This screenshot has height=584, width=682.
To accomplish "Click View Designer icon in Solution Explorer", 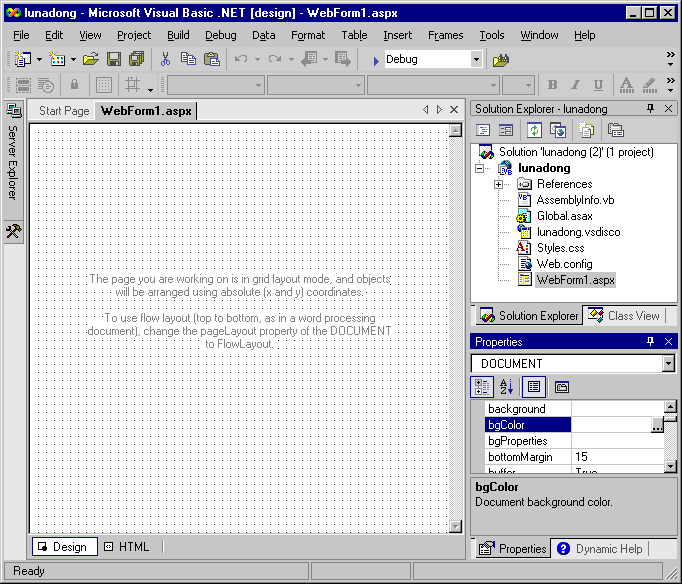I will [x=506, y=130].
